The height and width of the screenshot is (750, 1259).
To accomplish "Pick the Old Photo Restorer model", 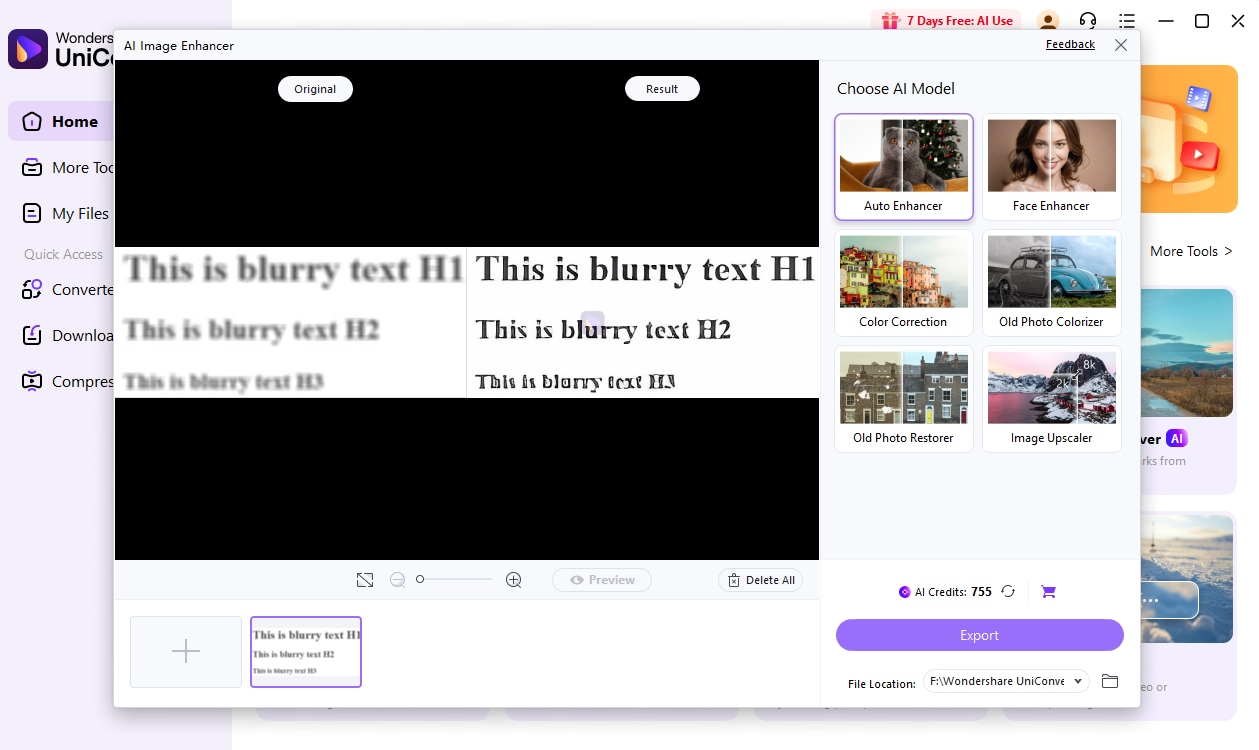I will tap(904, 399).
